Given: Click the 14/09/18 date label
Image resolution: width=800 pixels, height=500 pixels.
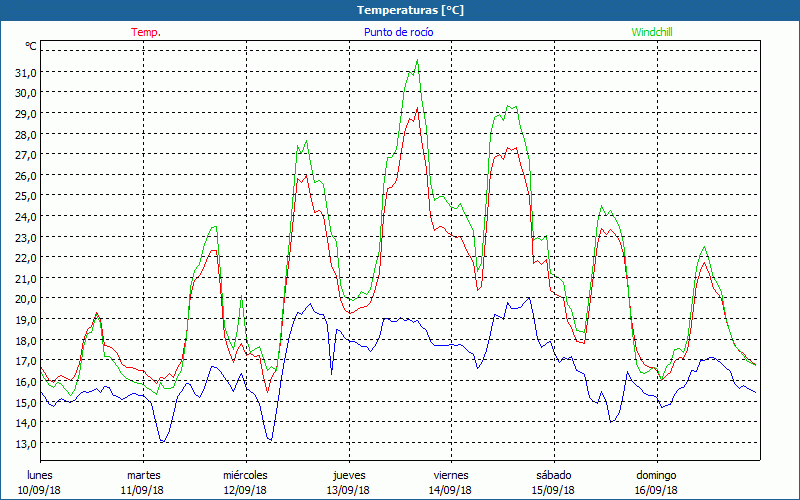Looking at the screenshot, I should click(x=451, y=490).
